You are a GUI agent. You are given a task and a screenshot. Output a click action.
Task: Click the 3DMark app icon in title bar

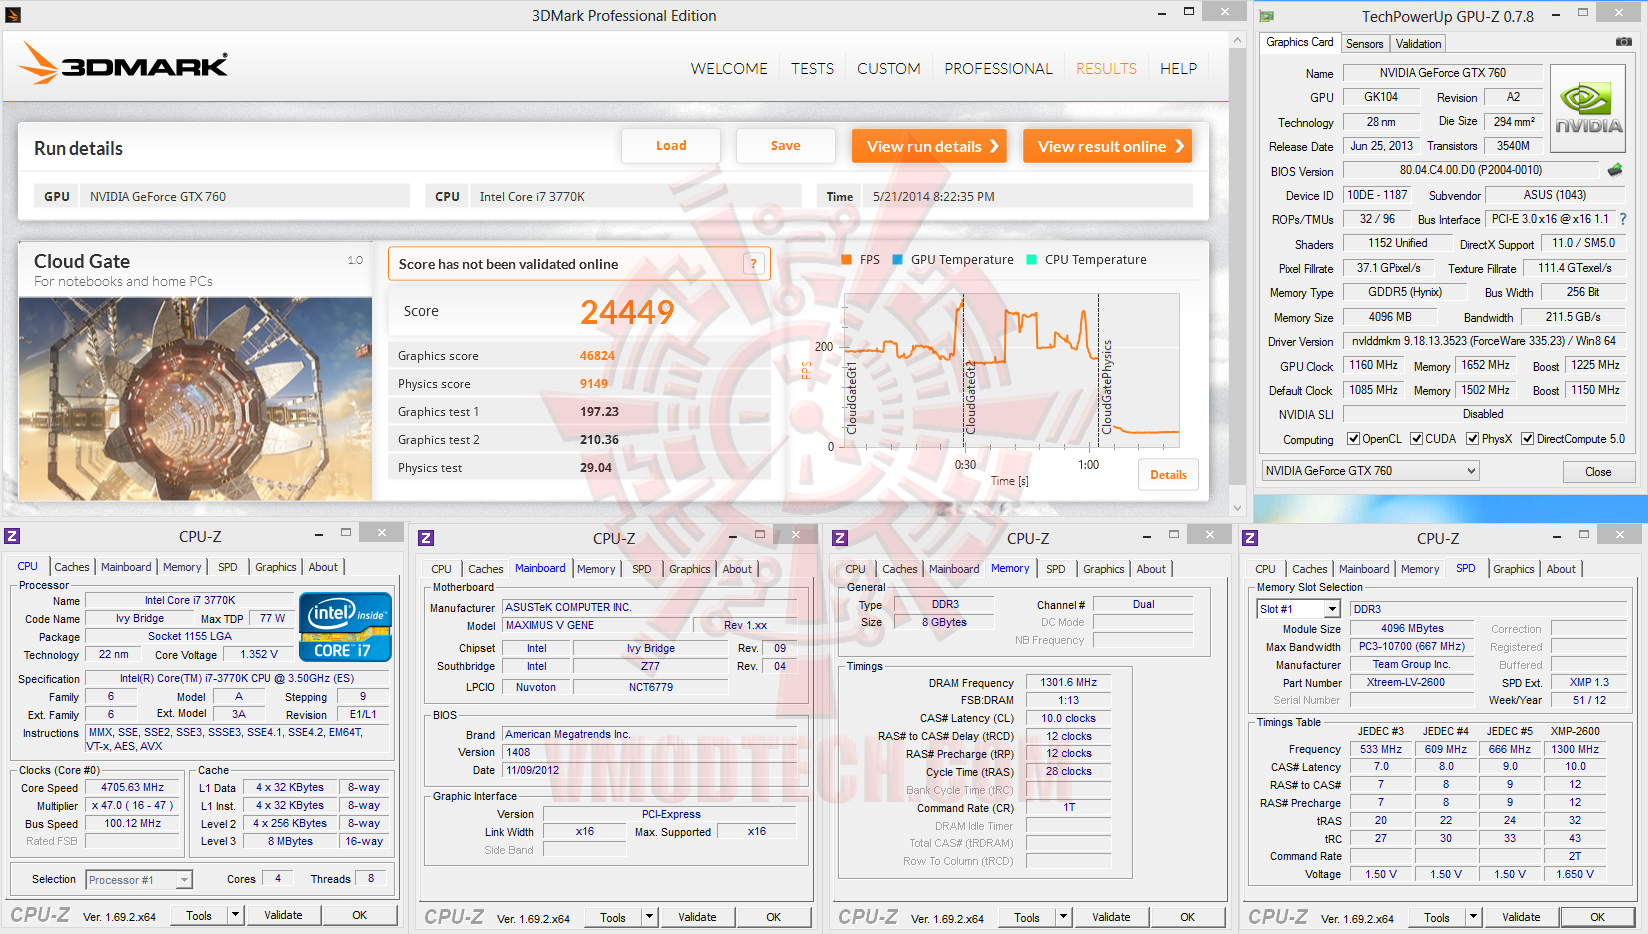point(13,15)
